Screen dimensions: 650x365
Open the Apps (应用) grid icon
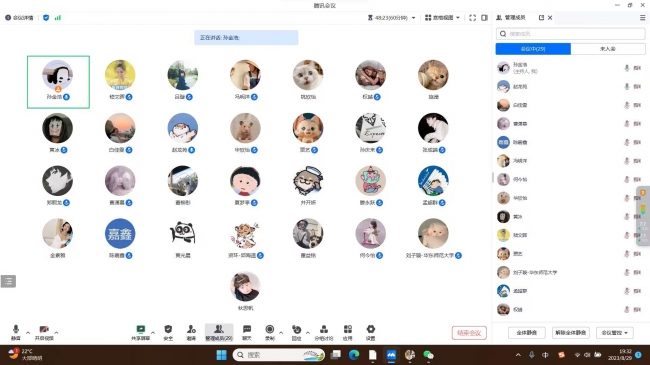tap(347, 332)
